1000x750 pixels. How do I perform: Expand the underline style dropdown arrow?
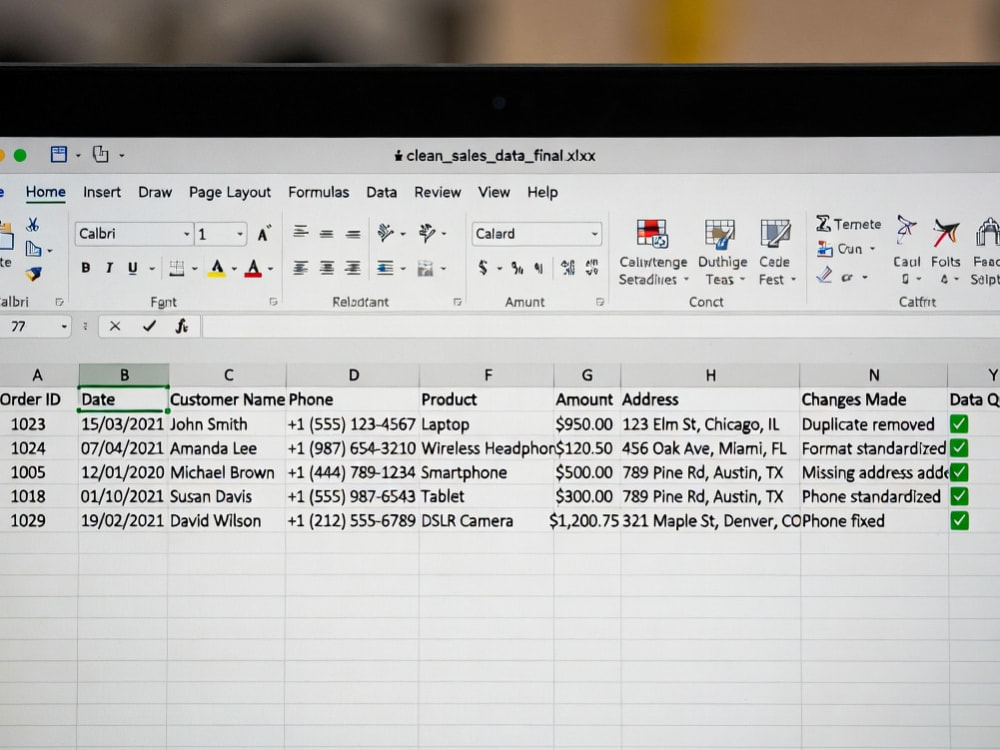pos(152,269)
